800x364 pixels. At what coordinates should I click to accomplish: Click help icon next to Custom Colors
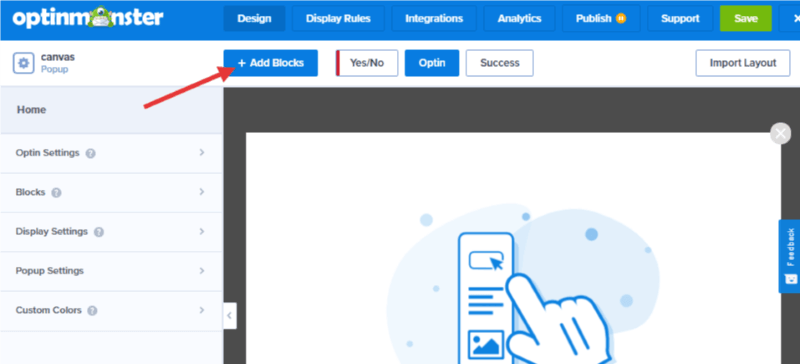click(92, 310)
